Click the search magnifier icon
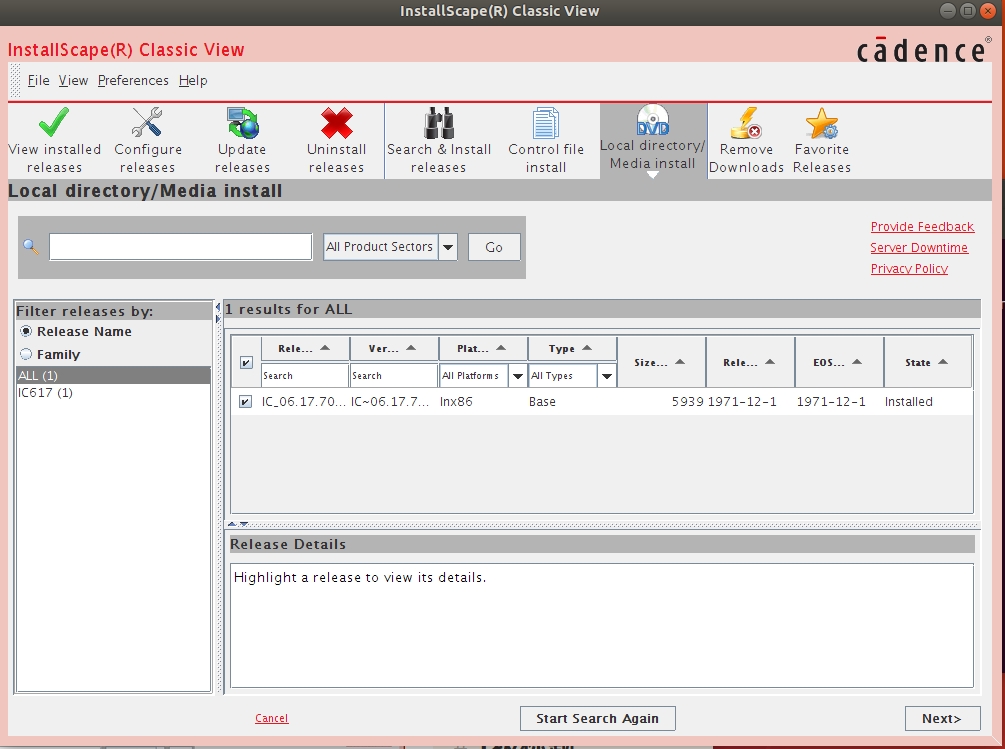Viewport: 1005px width, 749px height. (x=30, y=246)
